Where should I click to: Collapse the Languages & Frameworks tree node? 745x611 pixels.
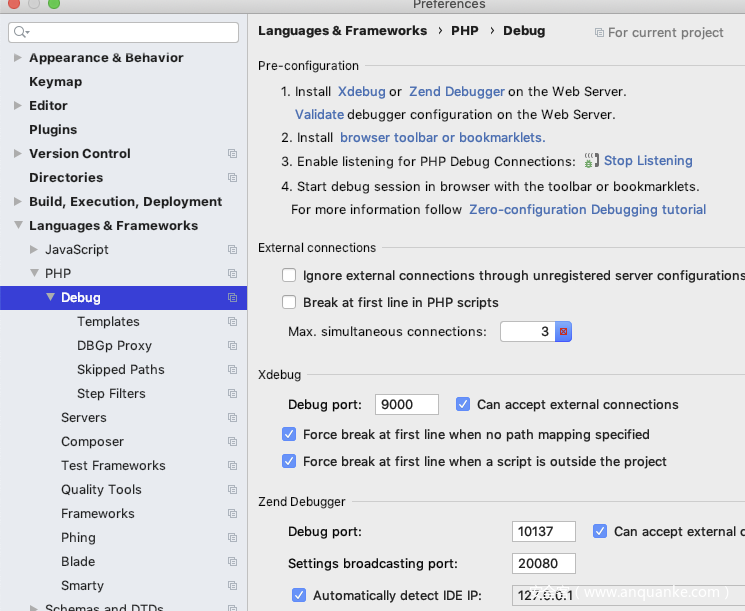[18, 226]
